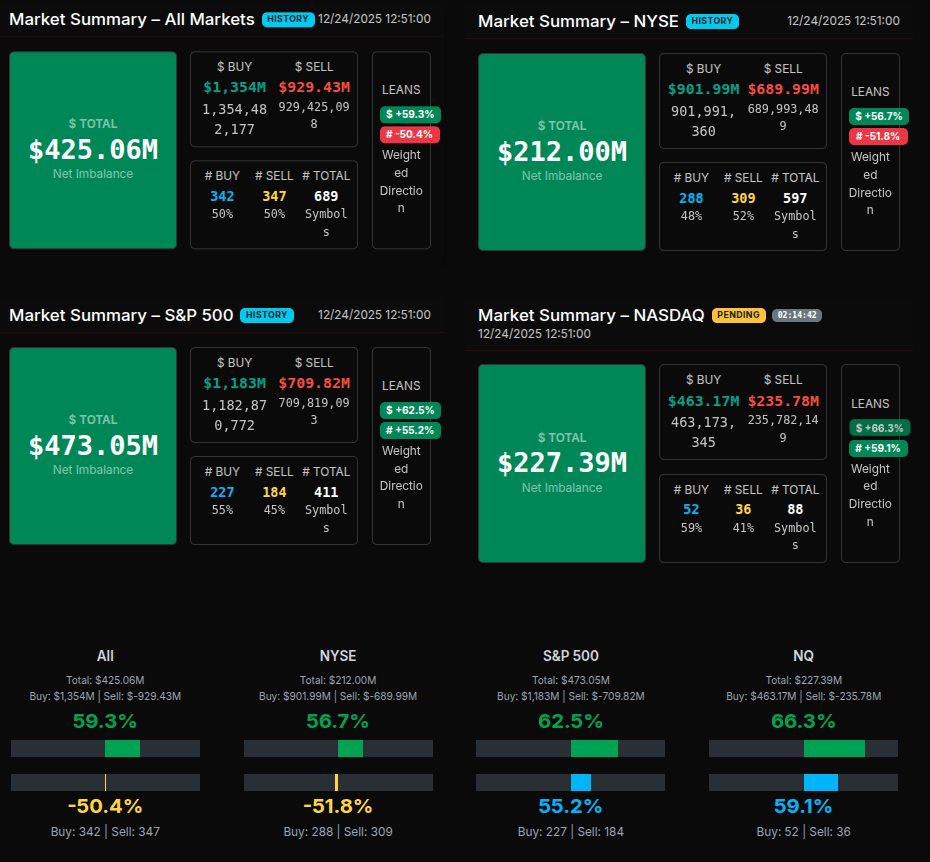Click the green dollar bar under NQ 66.3%
The image size is (930, 862).
point(834,749)
